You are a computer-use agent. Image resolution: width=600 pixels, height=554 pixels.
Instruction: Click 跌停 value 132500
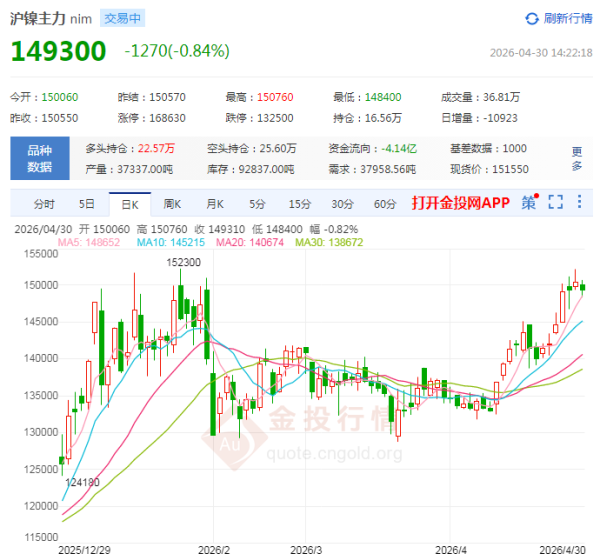(x=275, y=118)
